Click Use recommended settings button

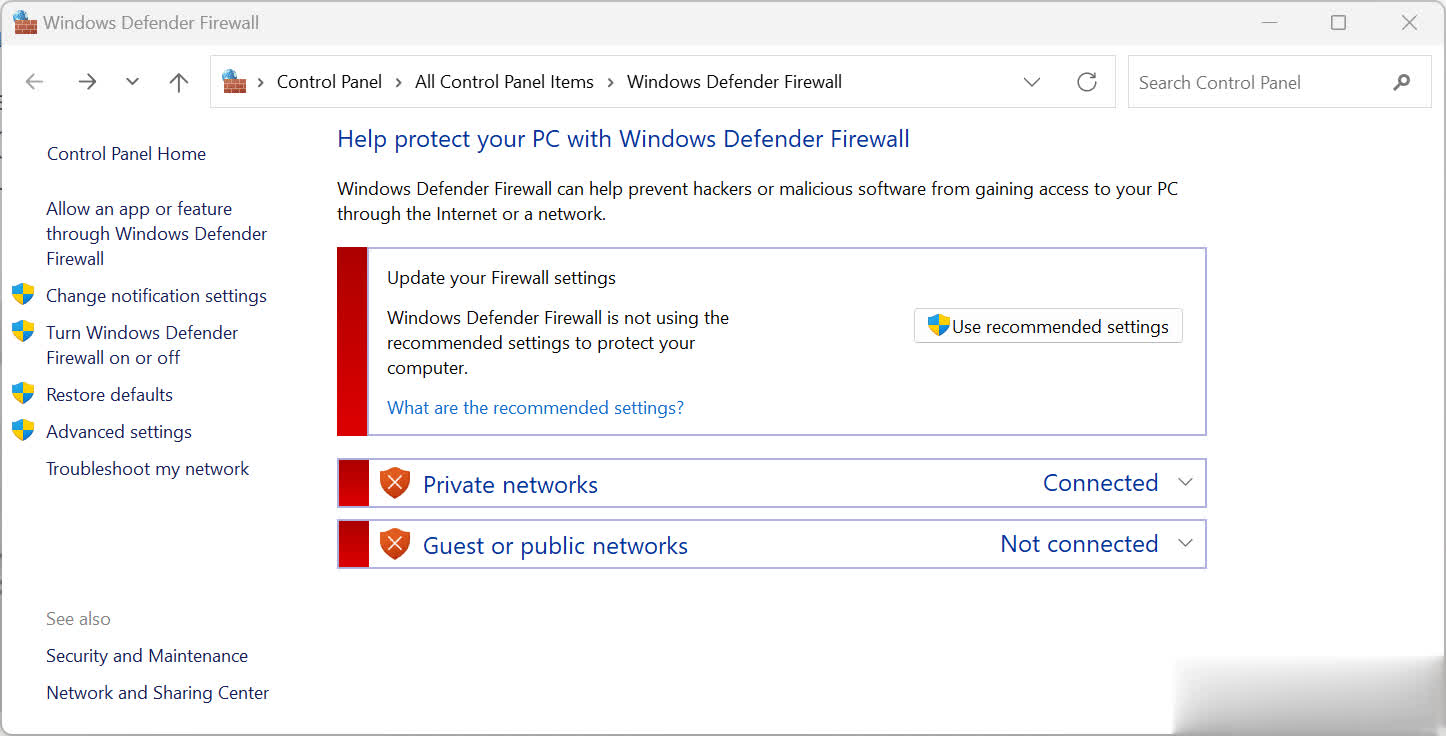1048,327
